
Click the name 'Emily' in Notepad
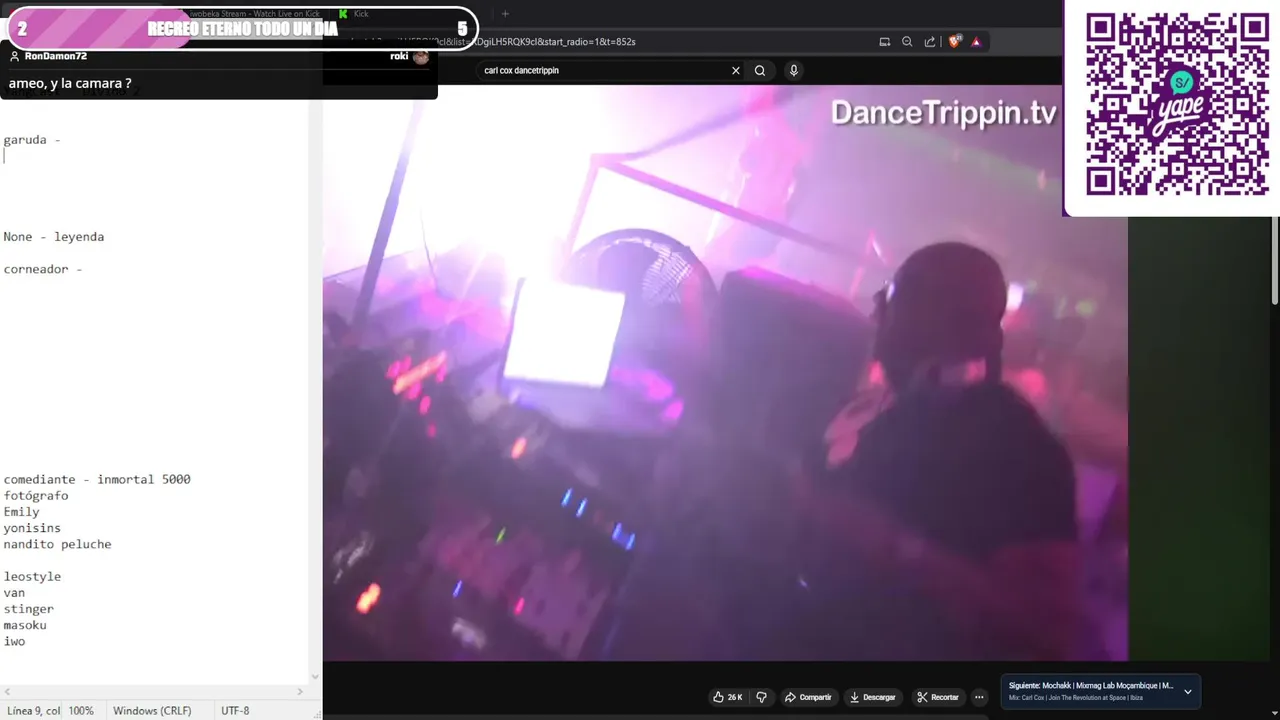click(x=21, y=512)
